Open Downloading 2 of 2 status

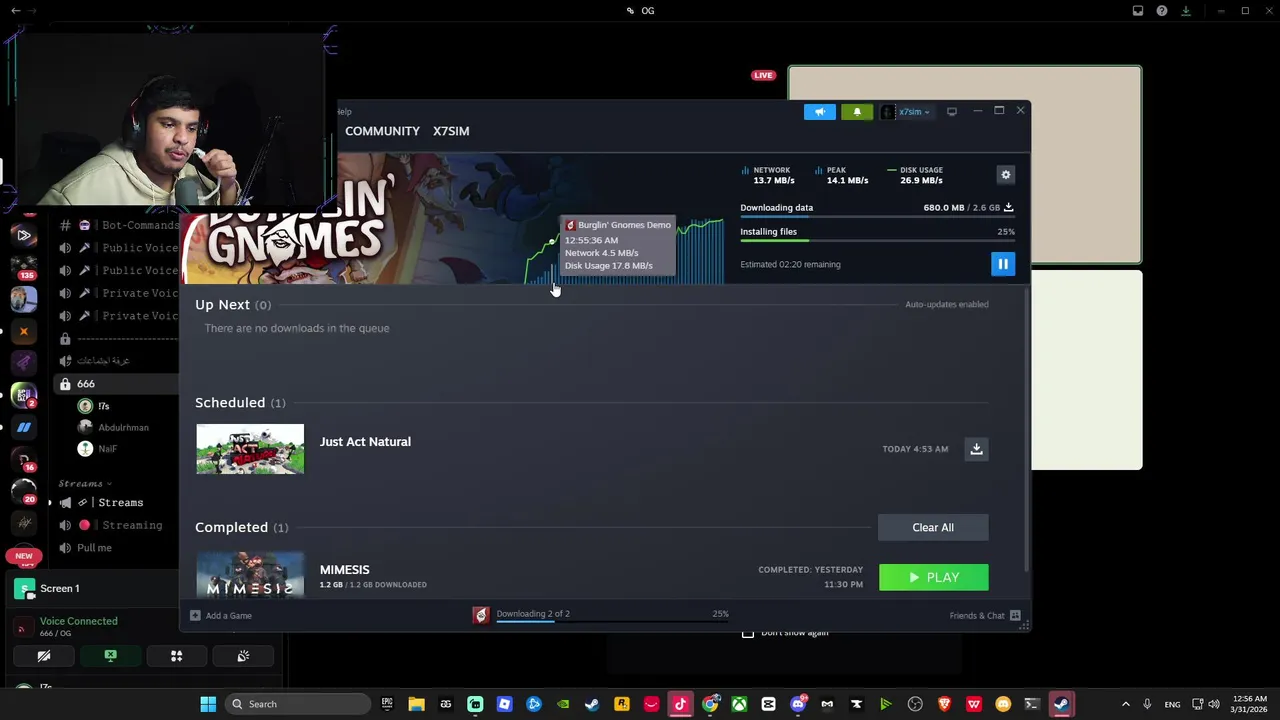[533, 613]
